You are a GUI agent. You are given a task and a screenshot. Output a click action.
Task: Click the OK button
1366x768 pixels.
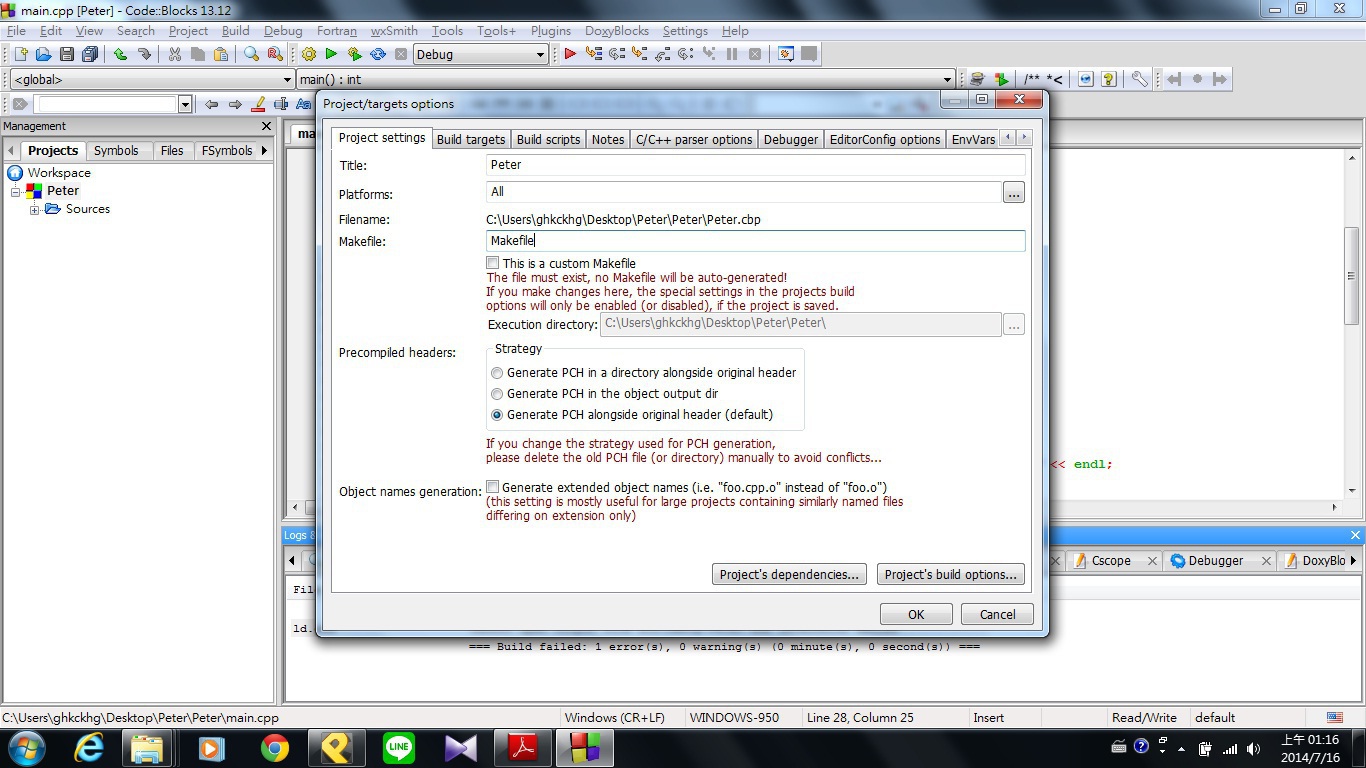tap(916, 614)
